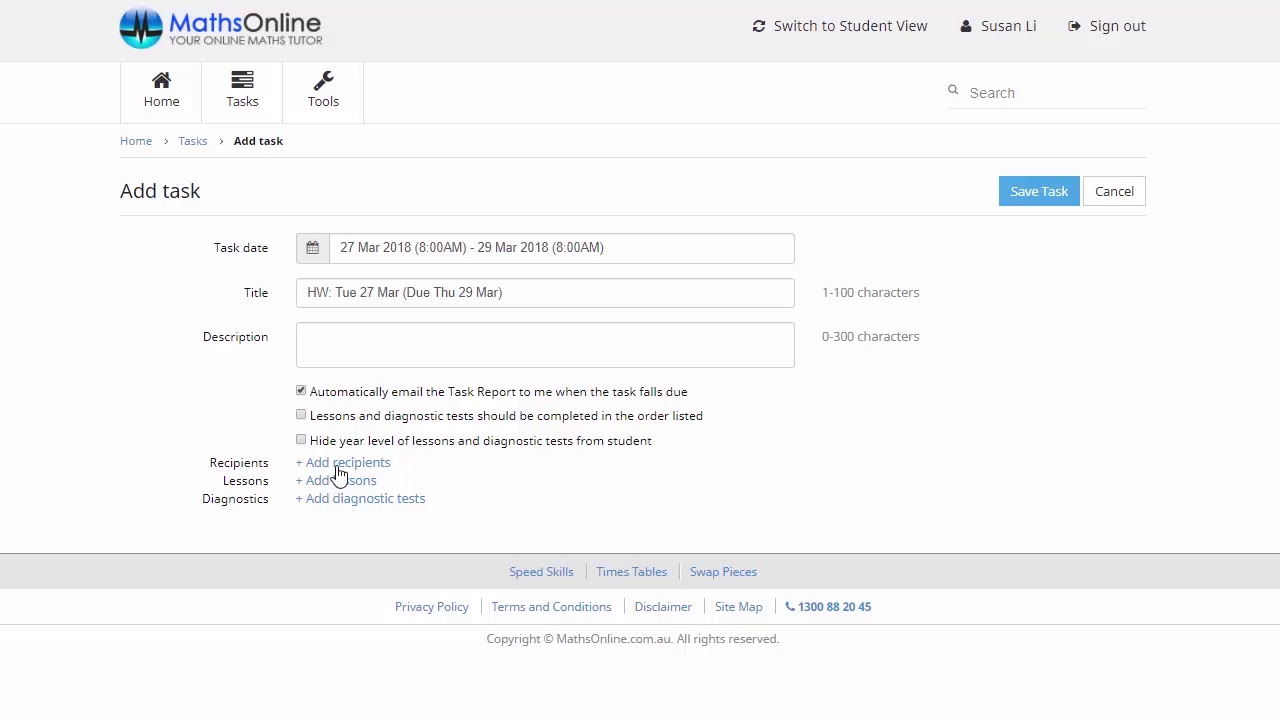Click the magnifier search icon
This screenshot has width=1280, height=720.
click(x=953, y=90)
